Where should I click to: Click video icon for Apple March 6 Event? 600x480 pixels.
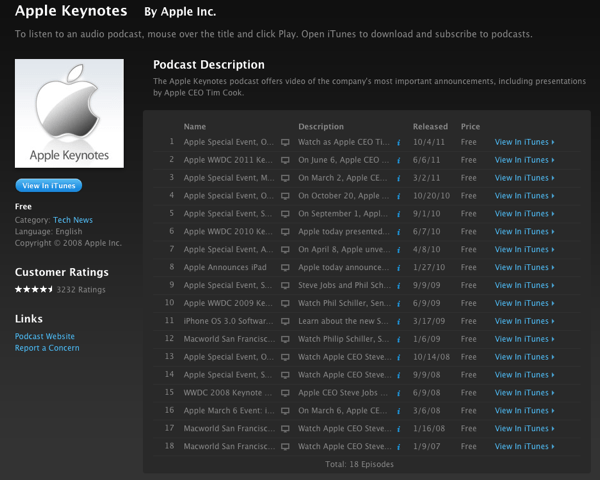point(285,411)
